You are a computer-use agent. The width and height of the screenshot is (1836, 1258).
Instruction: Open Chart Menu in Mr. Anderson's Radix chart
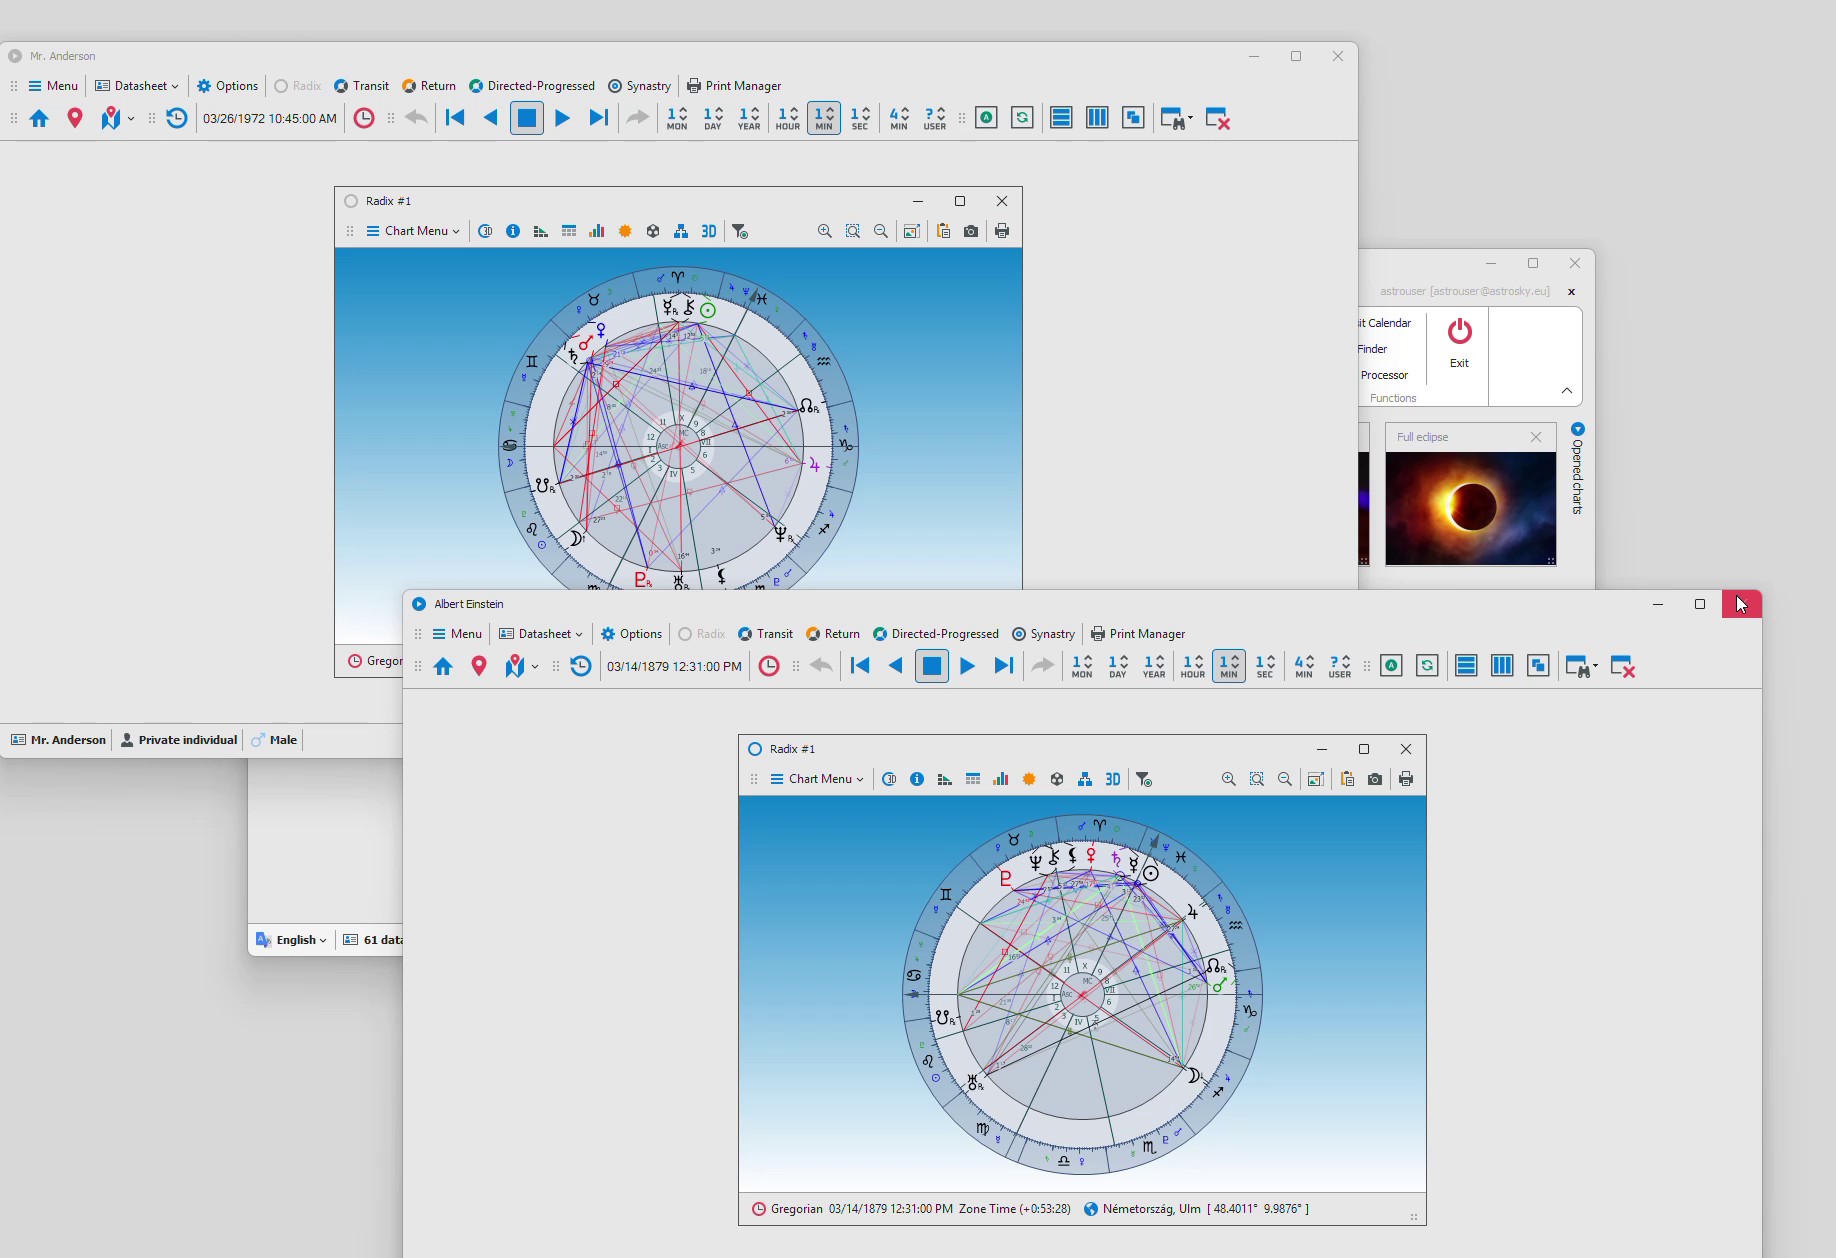tap(413, 231)
